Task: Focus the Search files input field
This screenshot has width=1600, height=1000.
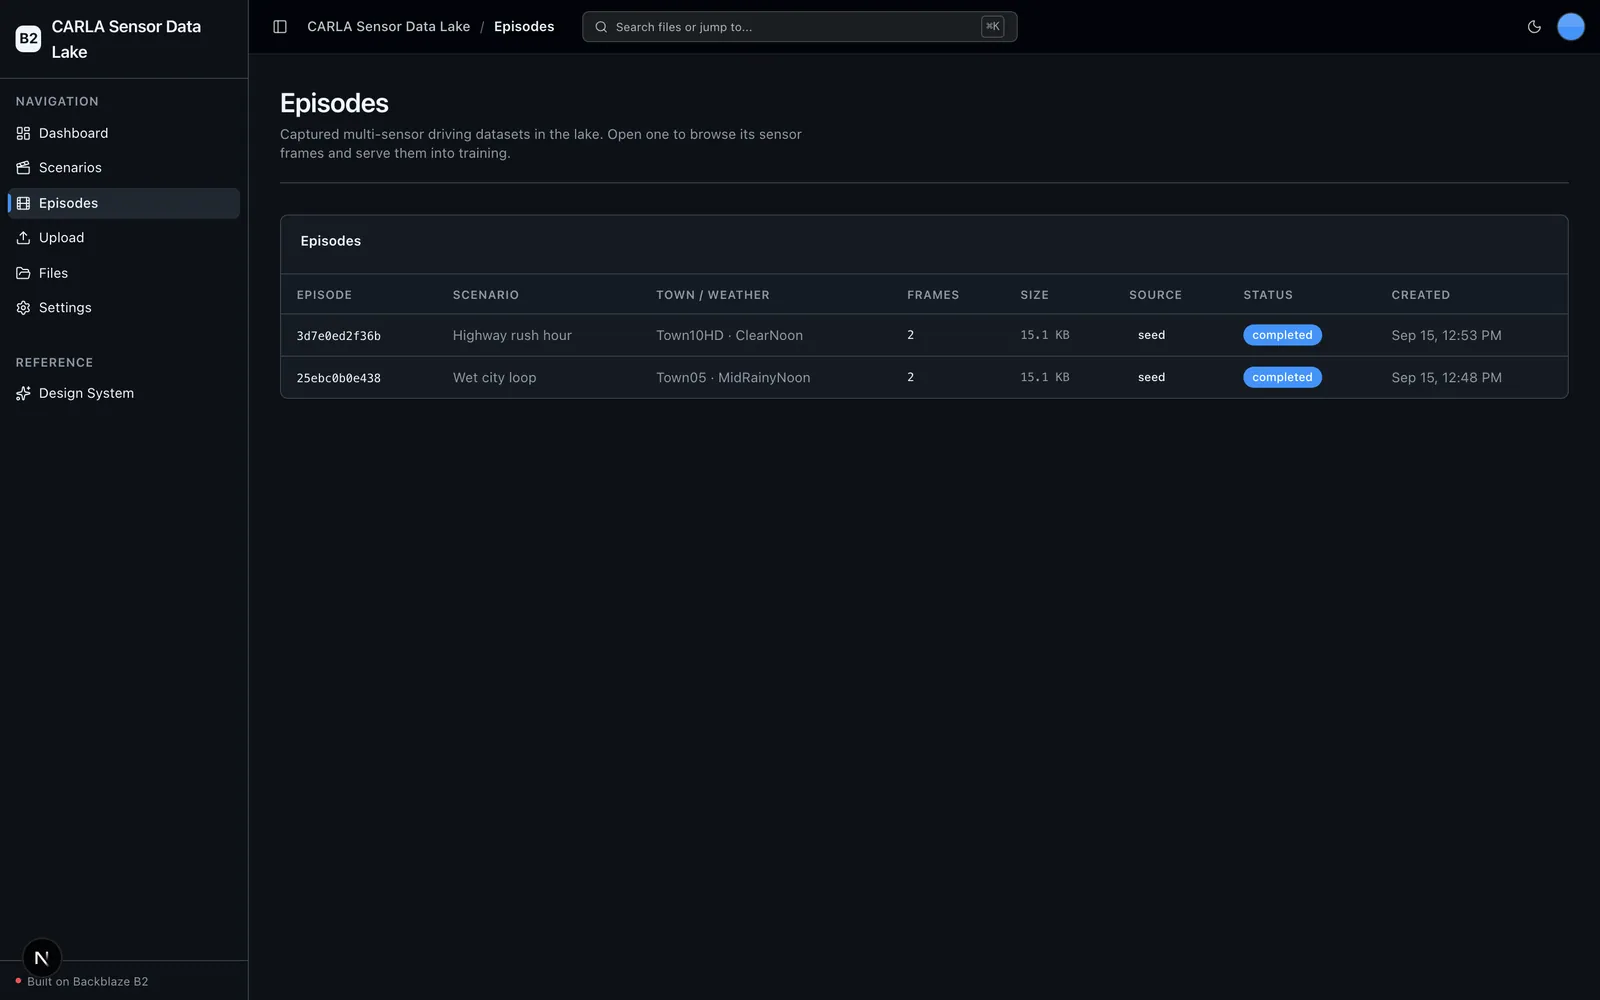Action: [x=800, y=27]
